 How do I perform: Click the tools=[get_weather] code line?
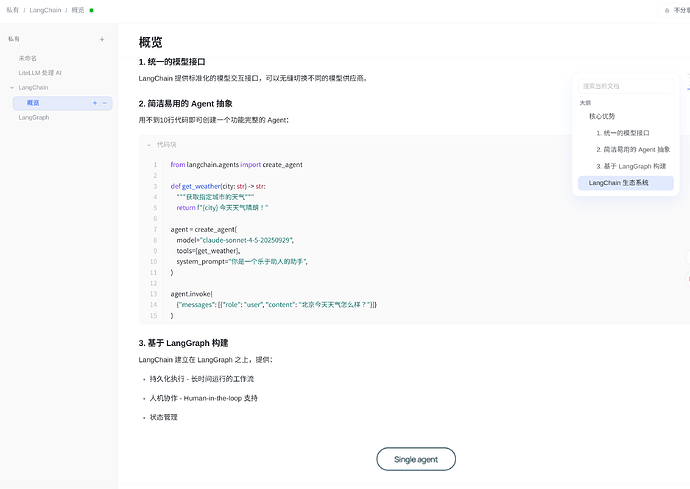pos(208,251)
